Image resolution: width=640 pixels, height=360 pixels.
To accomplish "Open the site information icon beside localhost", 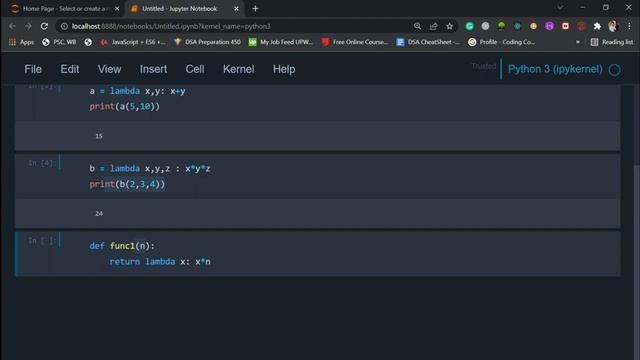I will click(64, 27).
